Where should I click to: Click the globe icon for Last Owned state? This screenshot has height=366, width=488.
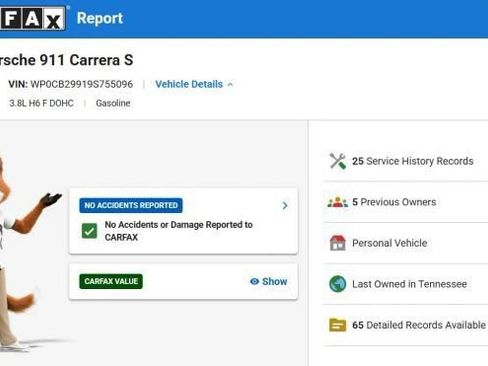[337, 284]
